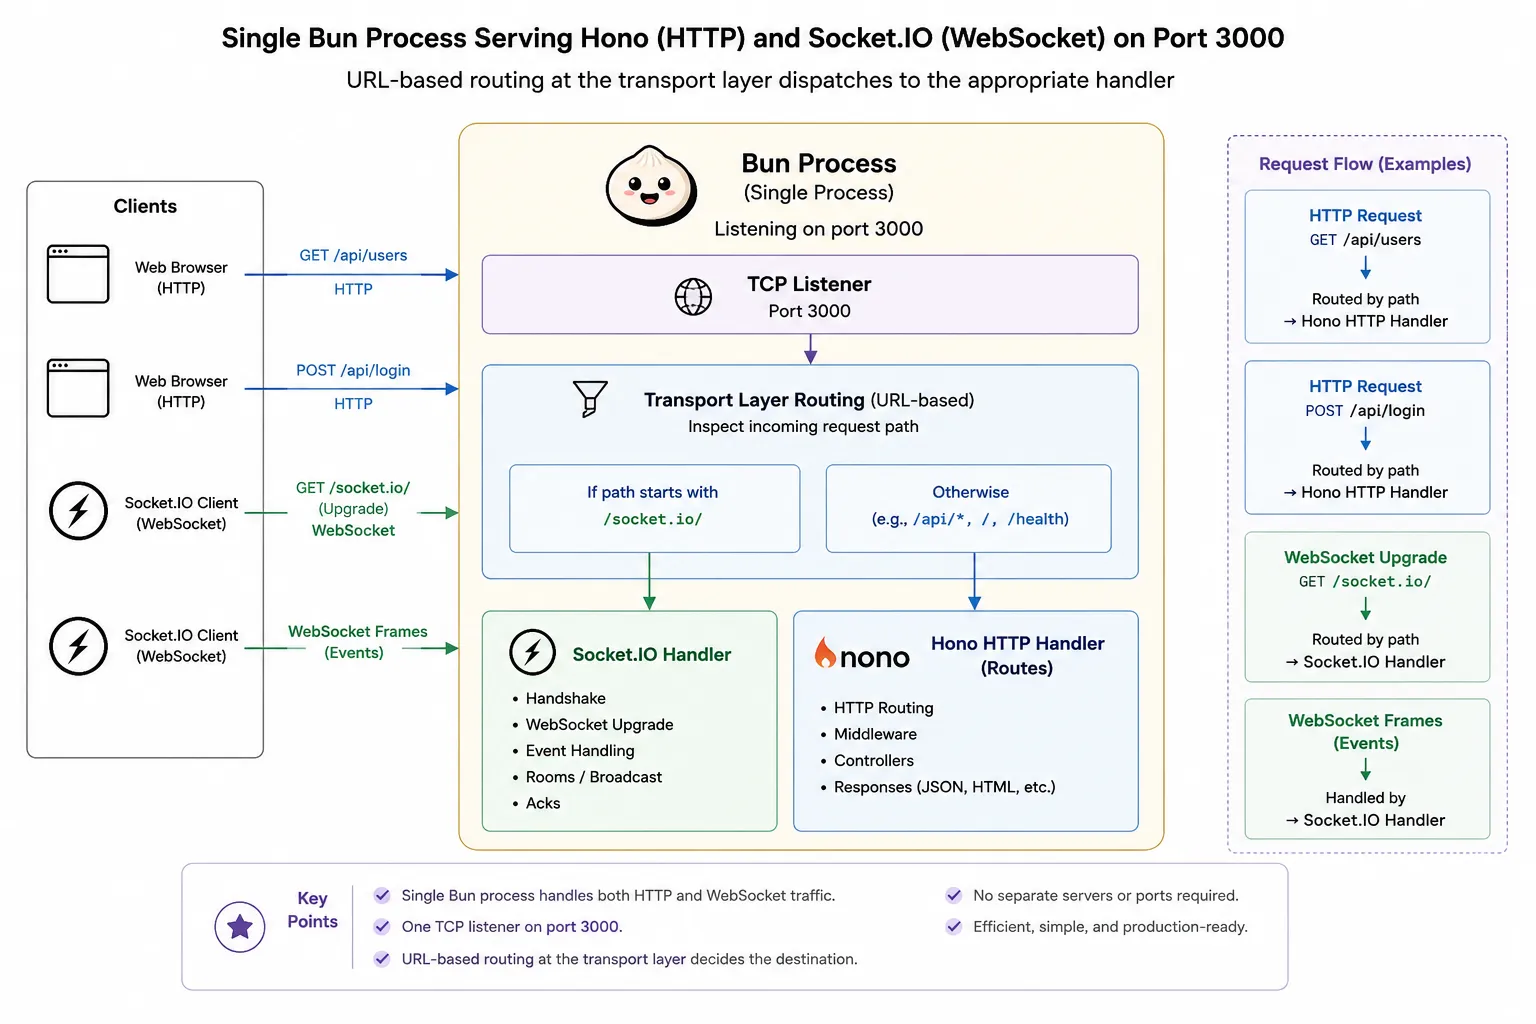Click the HTTP Request POST /api/login card
1536x1024 pixels.
tap(1367, 437)
